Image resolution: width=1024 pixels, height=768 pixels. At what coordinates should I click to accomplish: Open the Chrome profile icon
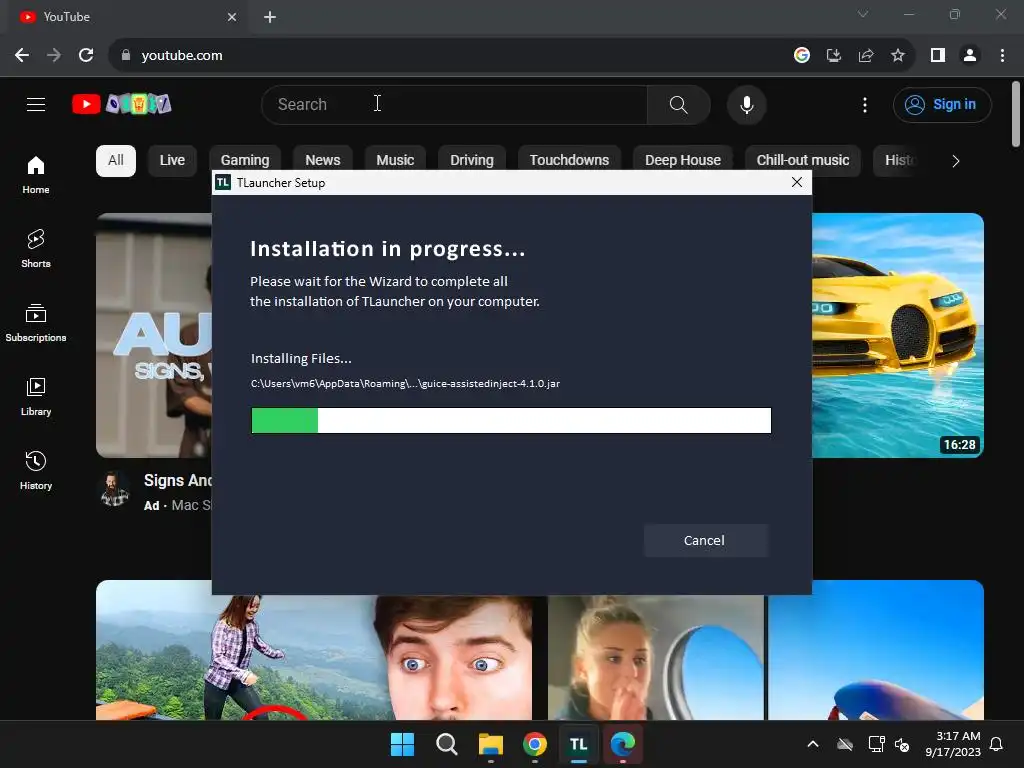pyautogui.click(x=970, y=56)
